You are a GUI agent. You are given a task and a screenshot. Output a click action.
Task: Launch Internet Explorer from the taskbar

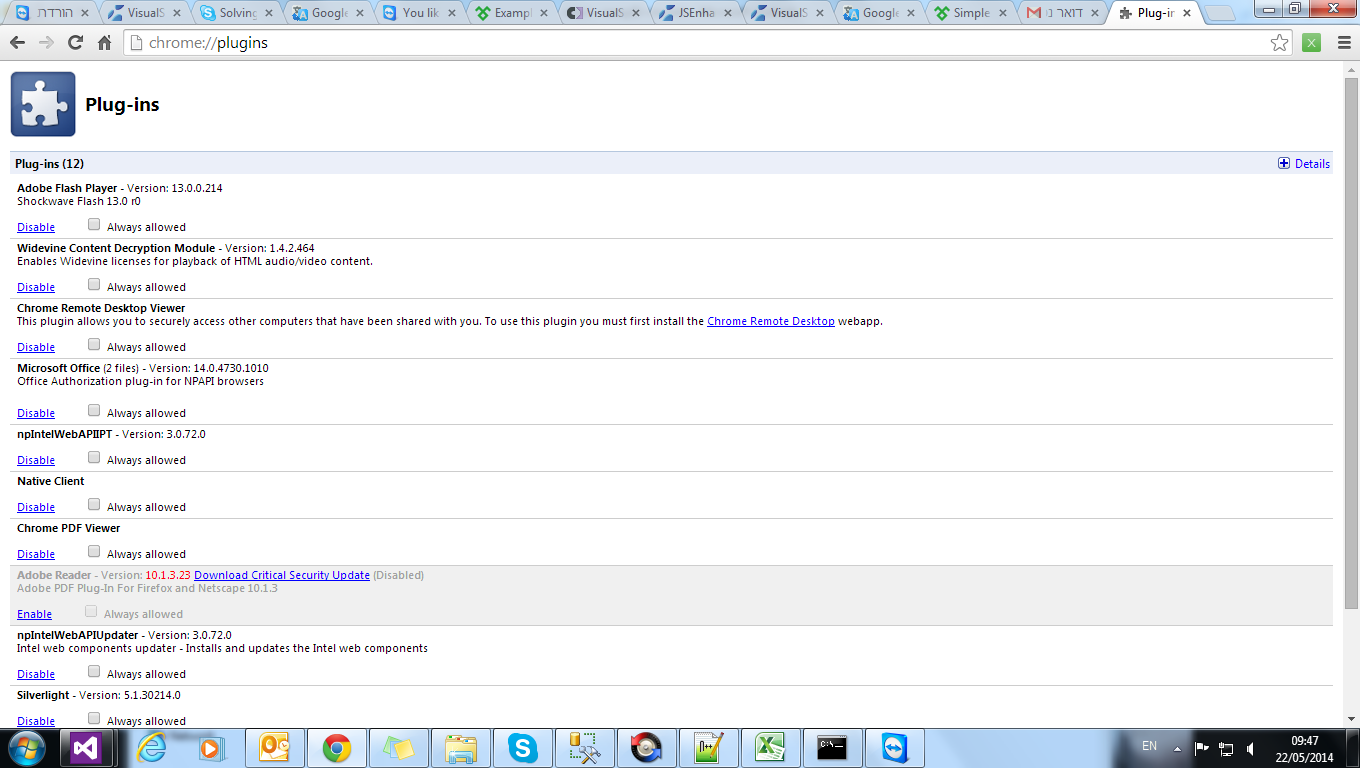(x=150, y=748)
